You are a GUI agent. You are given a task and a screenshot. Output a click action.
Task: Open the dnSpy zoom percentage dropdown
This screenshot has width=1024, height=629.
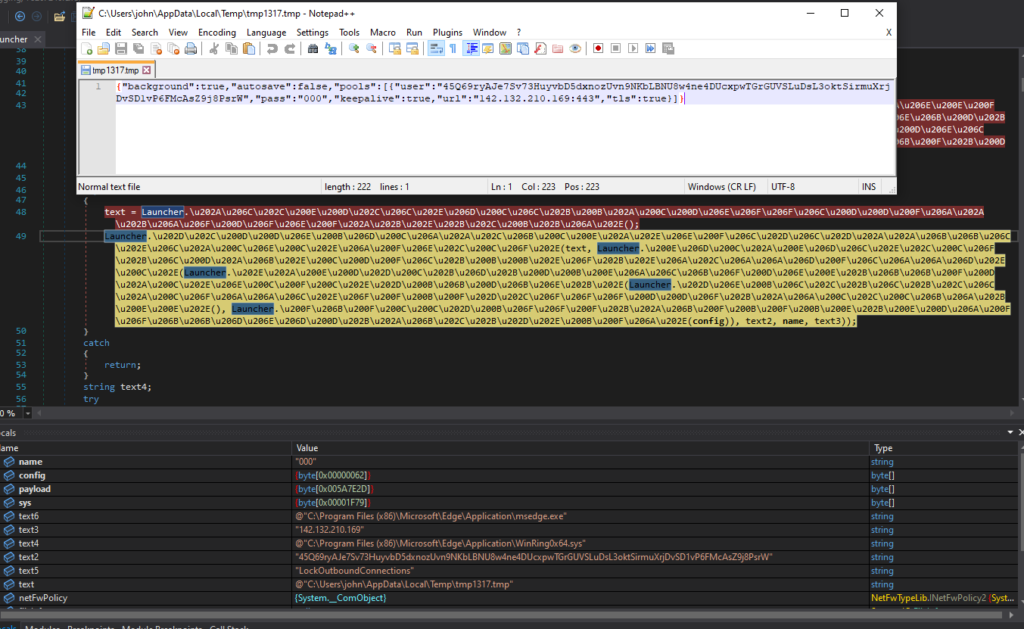[27, 413]
